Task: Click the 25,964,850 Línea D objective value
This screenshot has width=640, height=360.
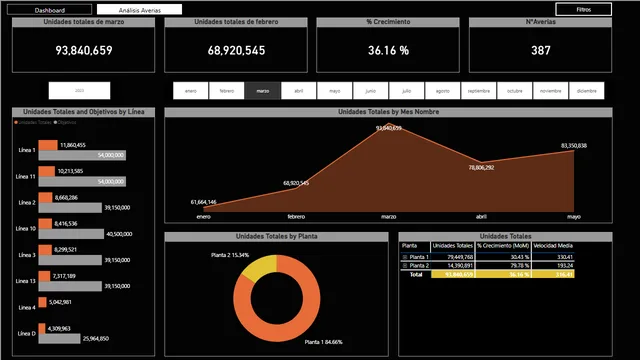Action: tap(96, 338)
